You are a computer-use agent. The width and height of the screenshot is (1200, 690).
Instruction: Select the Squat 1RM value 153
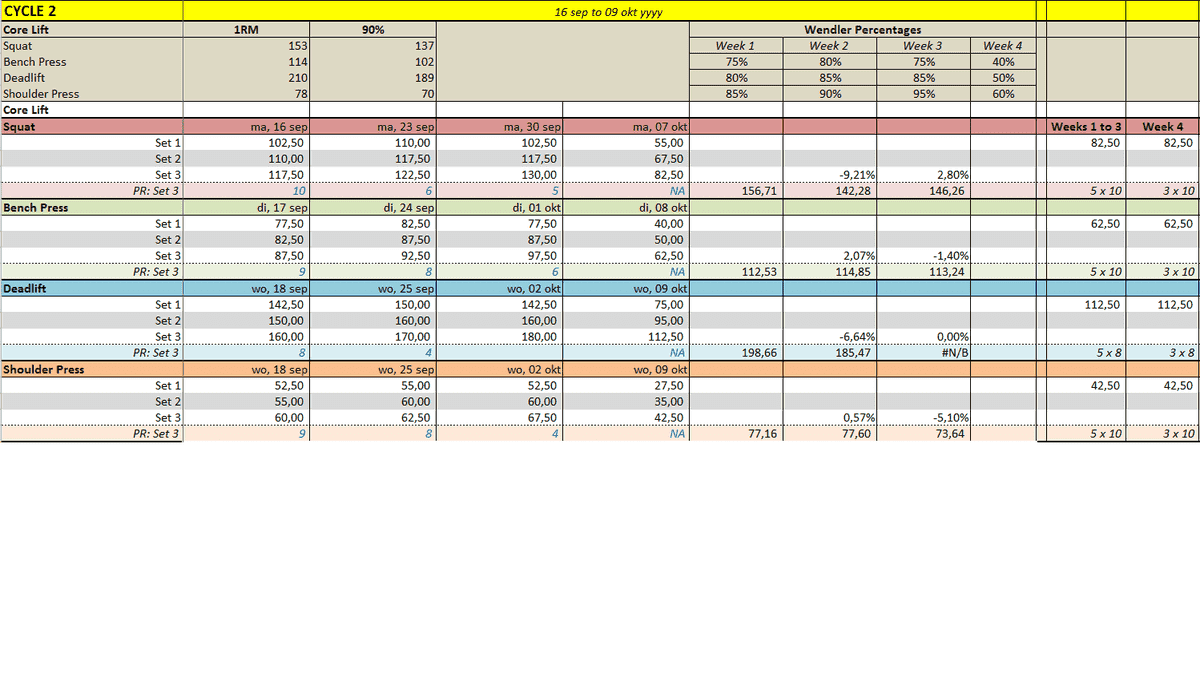(x=246, y=46)
